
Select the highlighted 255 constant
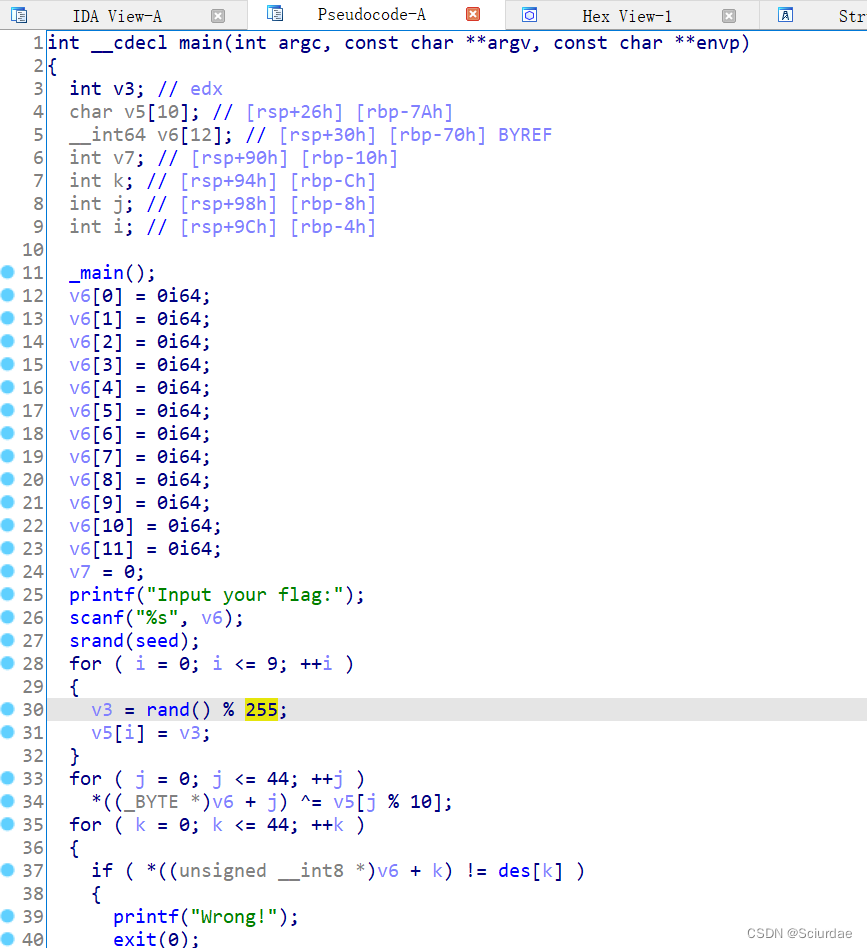(261, 709)
